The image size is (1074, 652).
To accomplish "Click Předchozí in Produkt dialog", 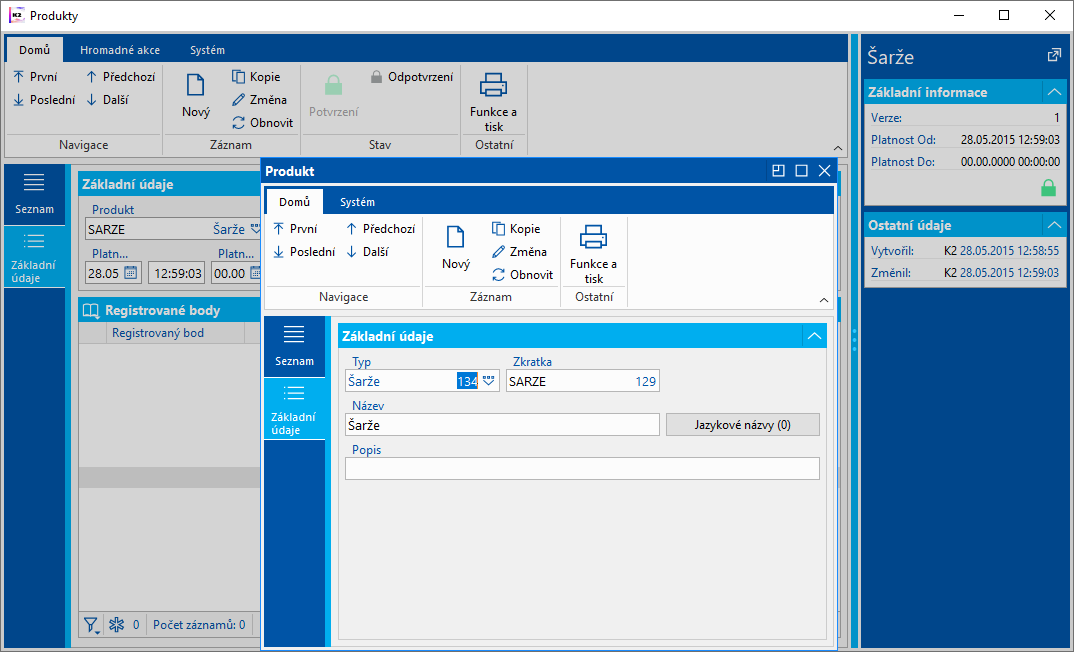I will pyautogui.click(x=380, y=229).
